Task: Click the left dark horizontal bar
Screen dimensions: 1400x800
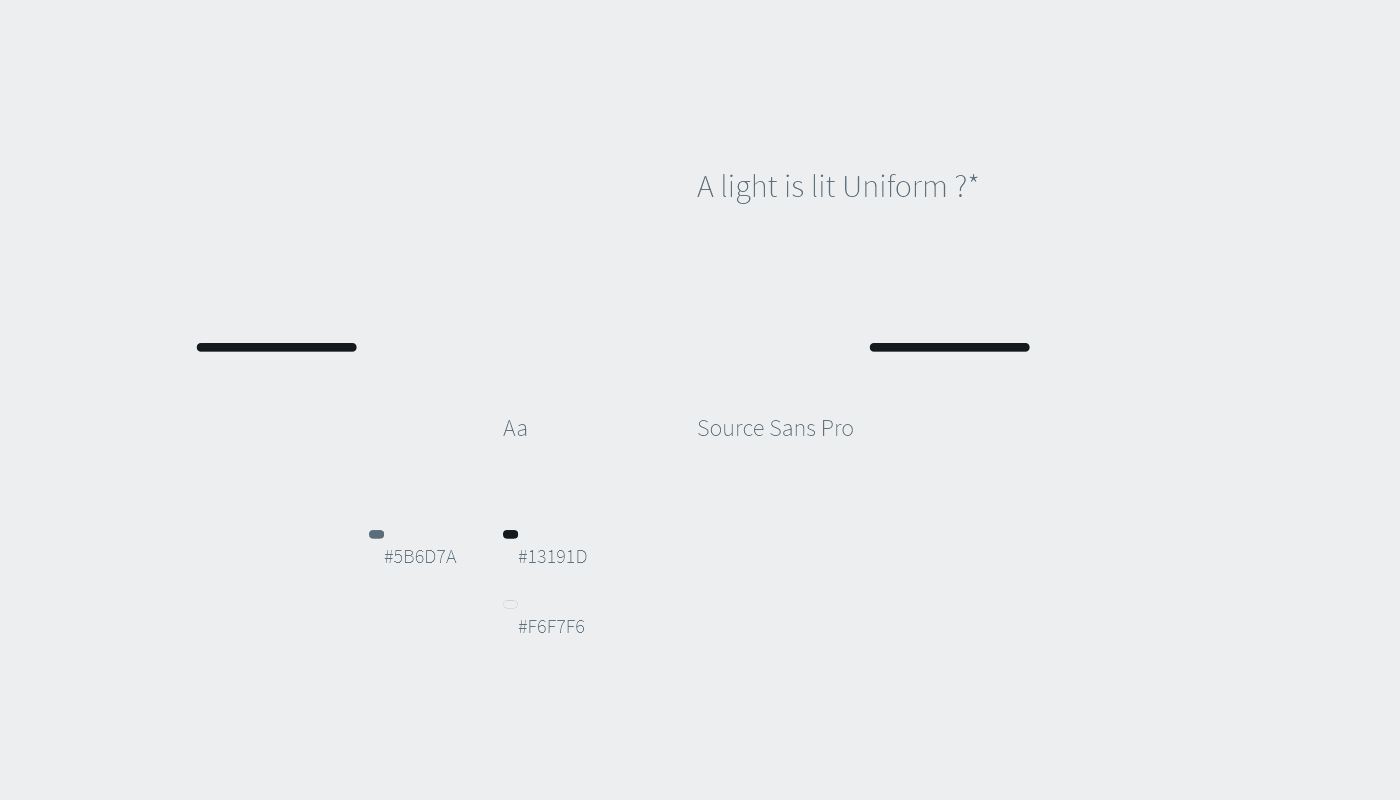Action: pos(276,348)
